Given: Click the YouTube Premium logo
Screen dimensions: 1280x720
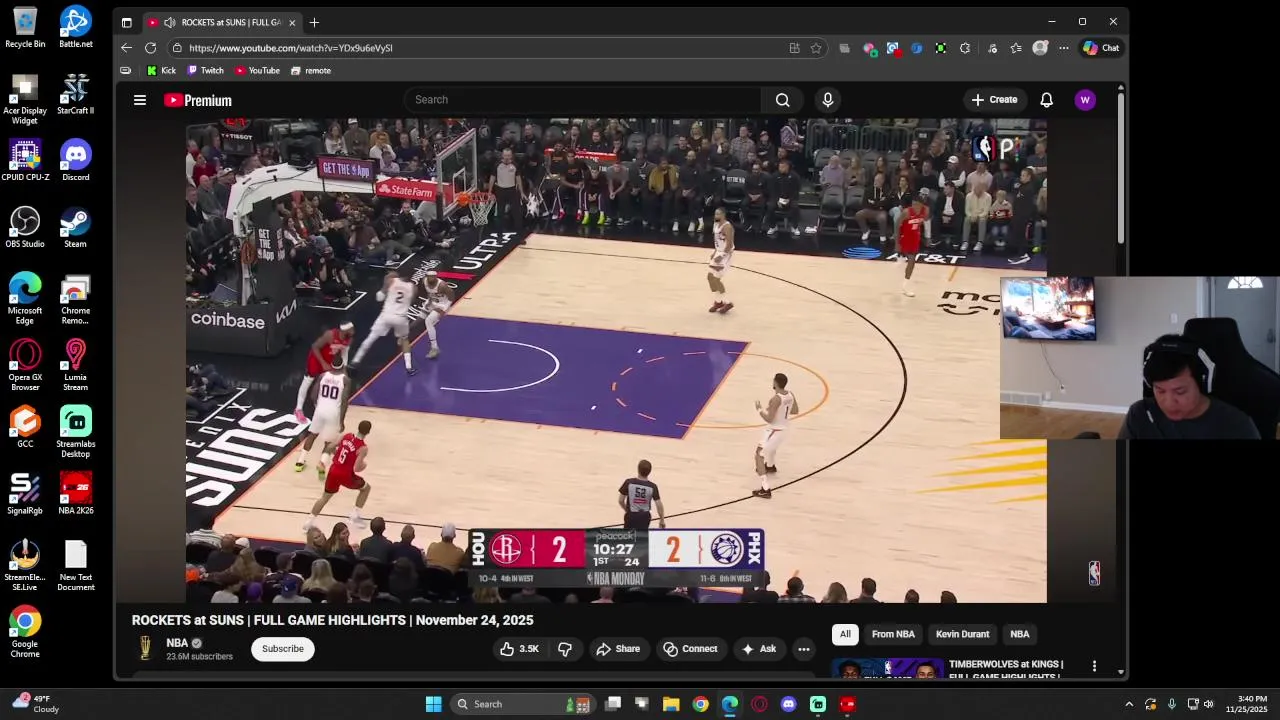Looking at the screenshot, I should (x=198, y=100).
